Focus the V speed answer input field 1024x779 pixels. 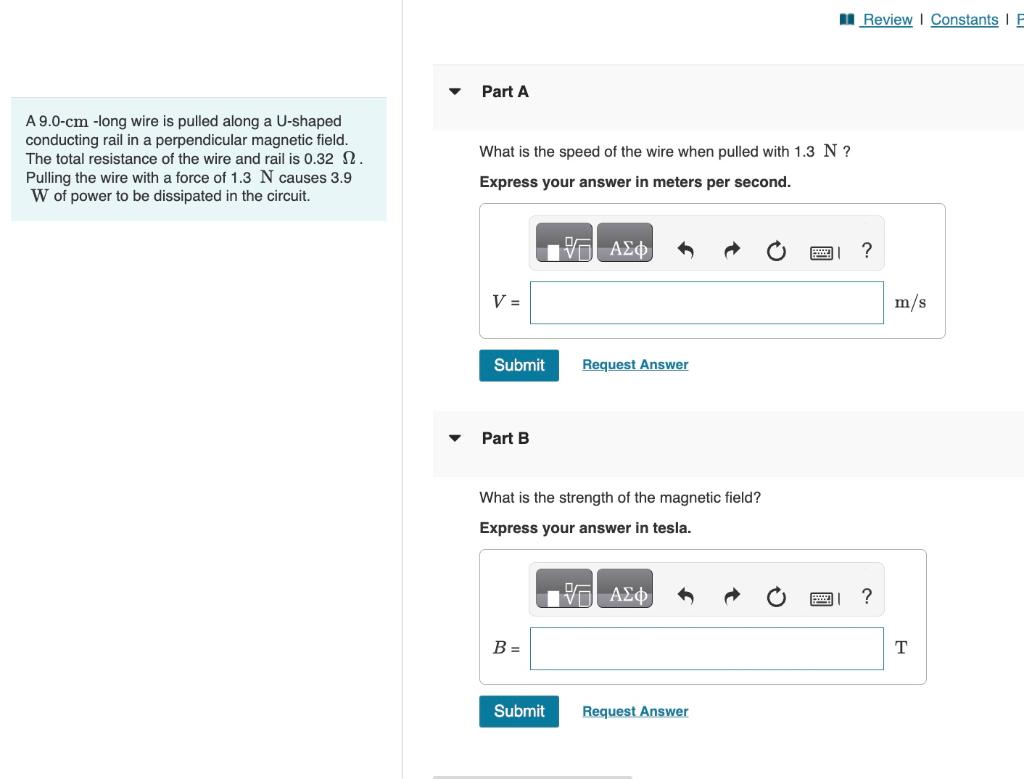[x=707, y=302]
